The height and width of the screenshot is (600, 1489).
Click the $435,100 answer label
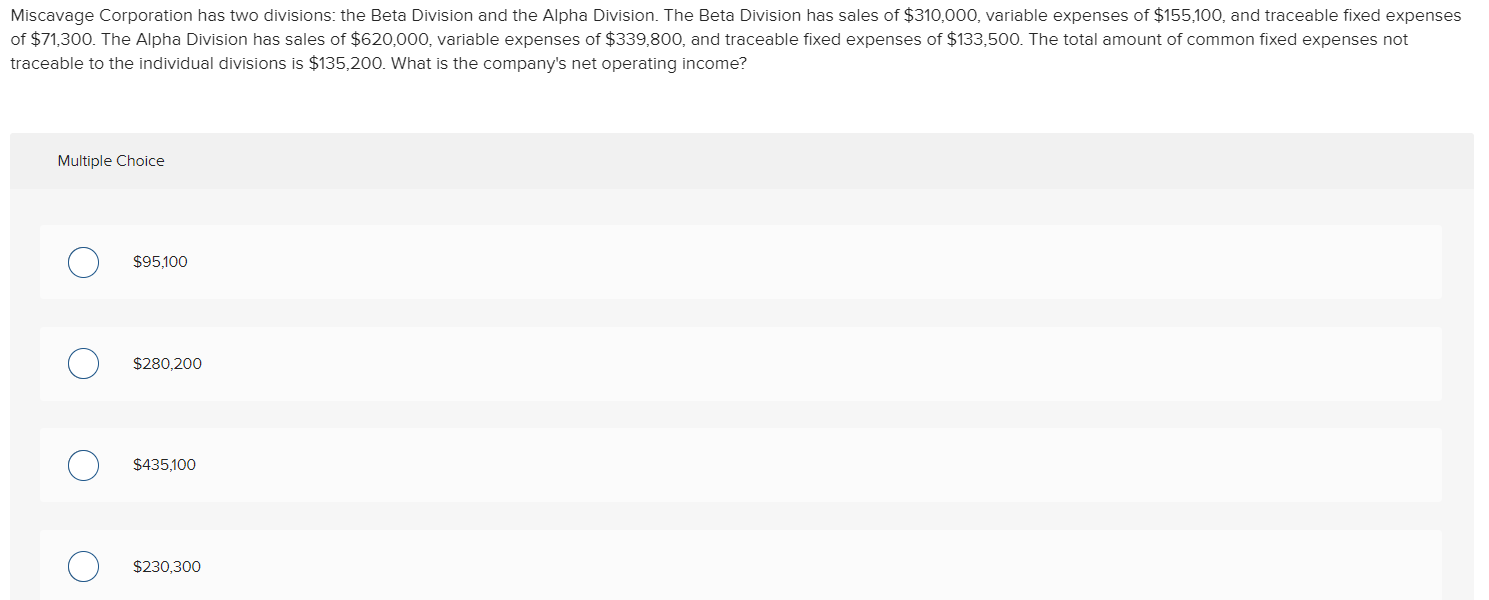tap(164, 464)
